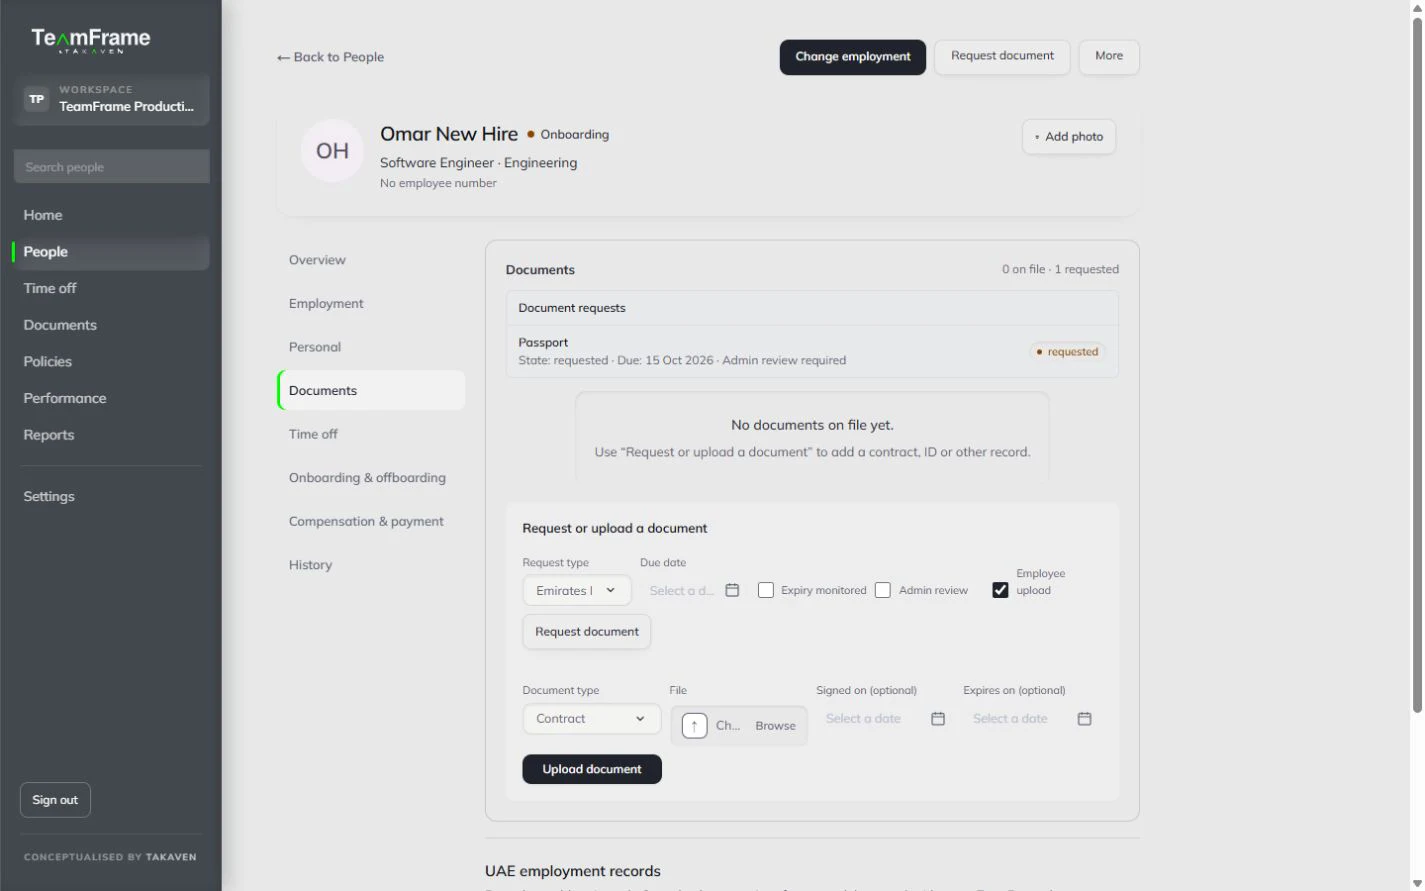Click the Sign out button
This screenshot has width=1425, height=891.
pos(55,800)
